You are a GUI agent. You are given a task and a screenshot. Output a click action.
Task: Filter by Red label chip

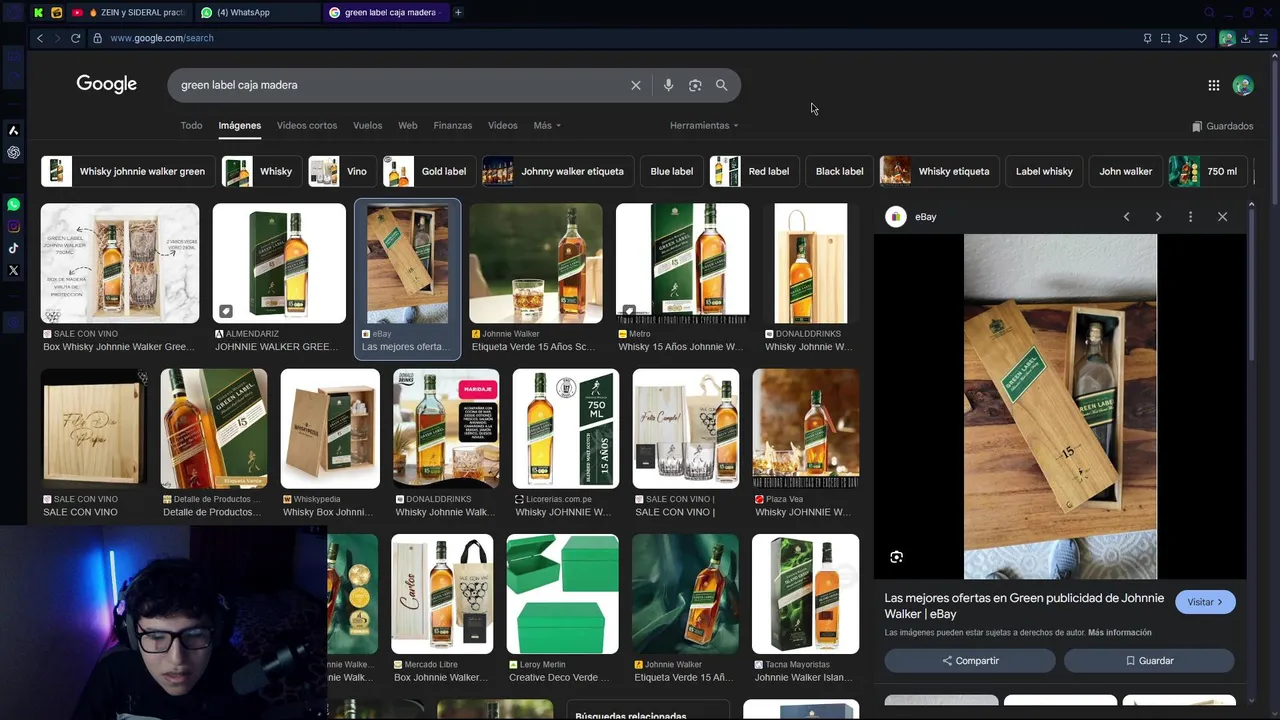point(753,171)
